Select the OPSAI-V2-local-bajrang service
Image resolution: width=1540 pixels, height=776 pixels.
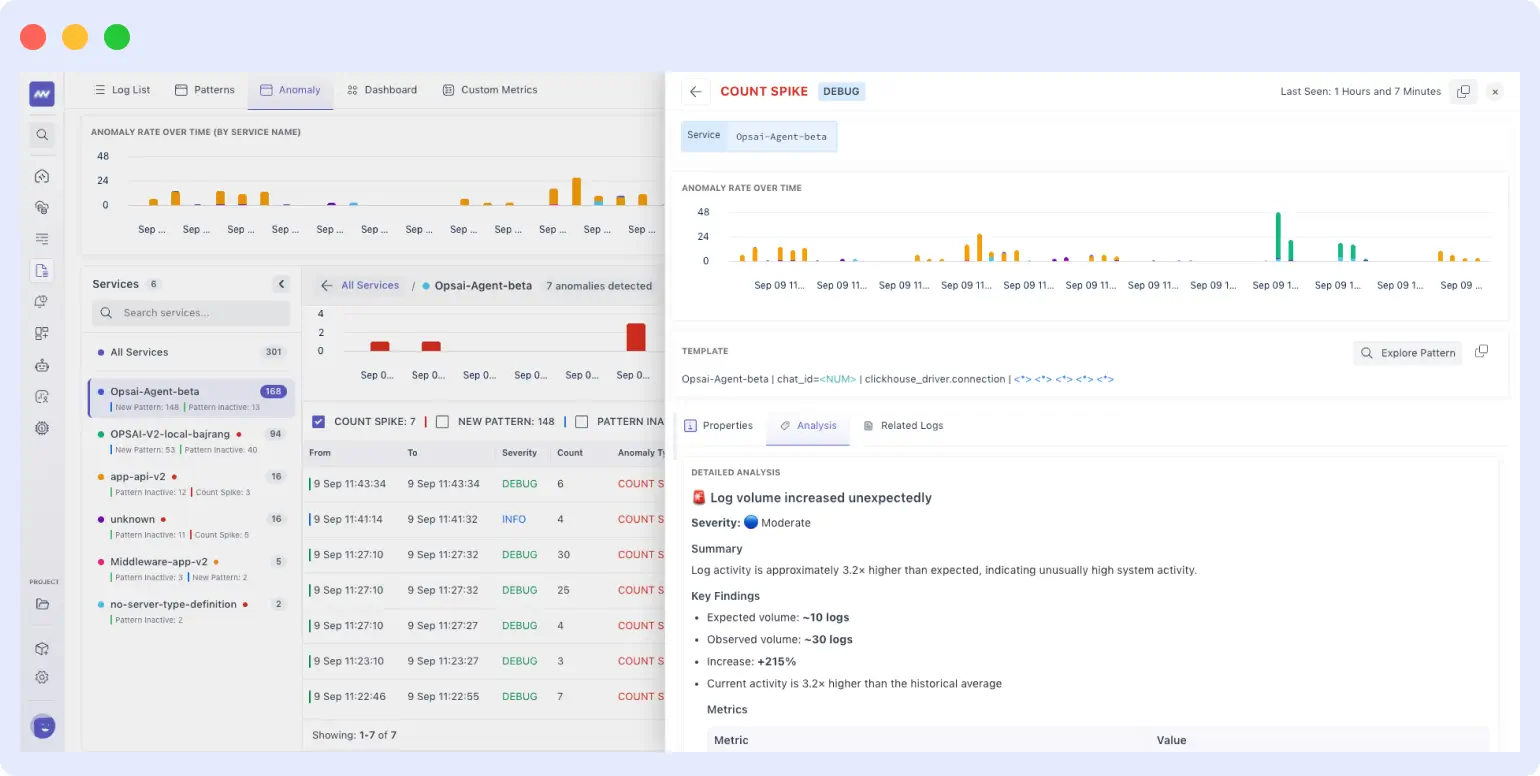191,441
